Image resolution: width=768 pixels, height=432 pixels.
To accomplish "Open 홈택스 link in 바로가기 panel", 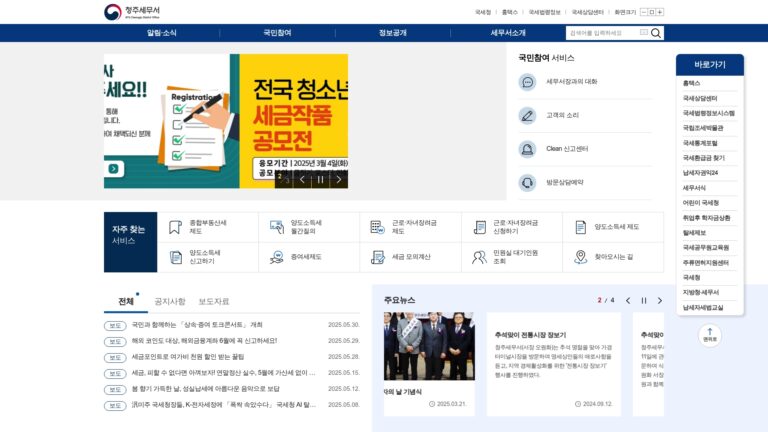I will click(x=692, y=83).
